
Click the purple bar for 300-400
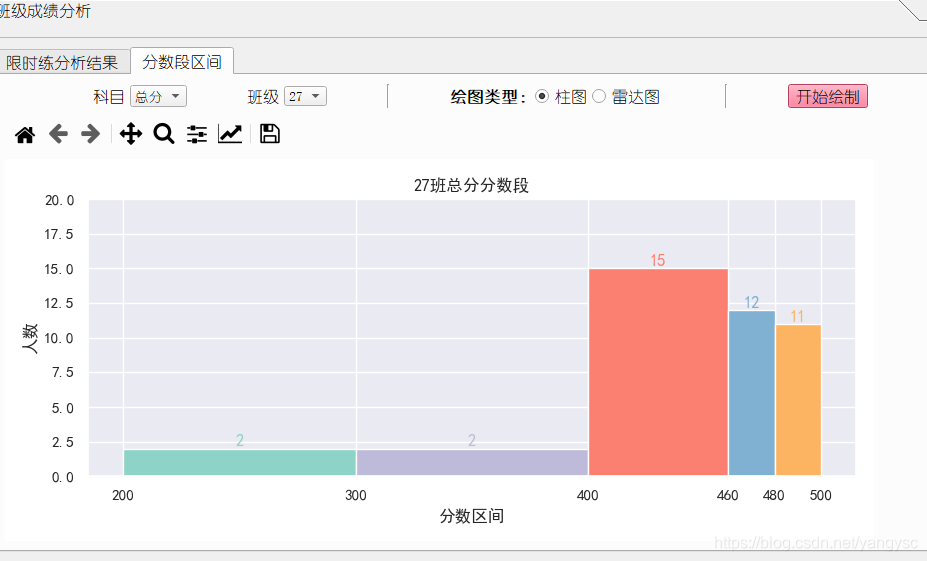point(472,462)
